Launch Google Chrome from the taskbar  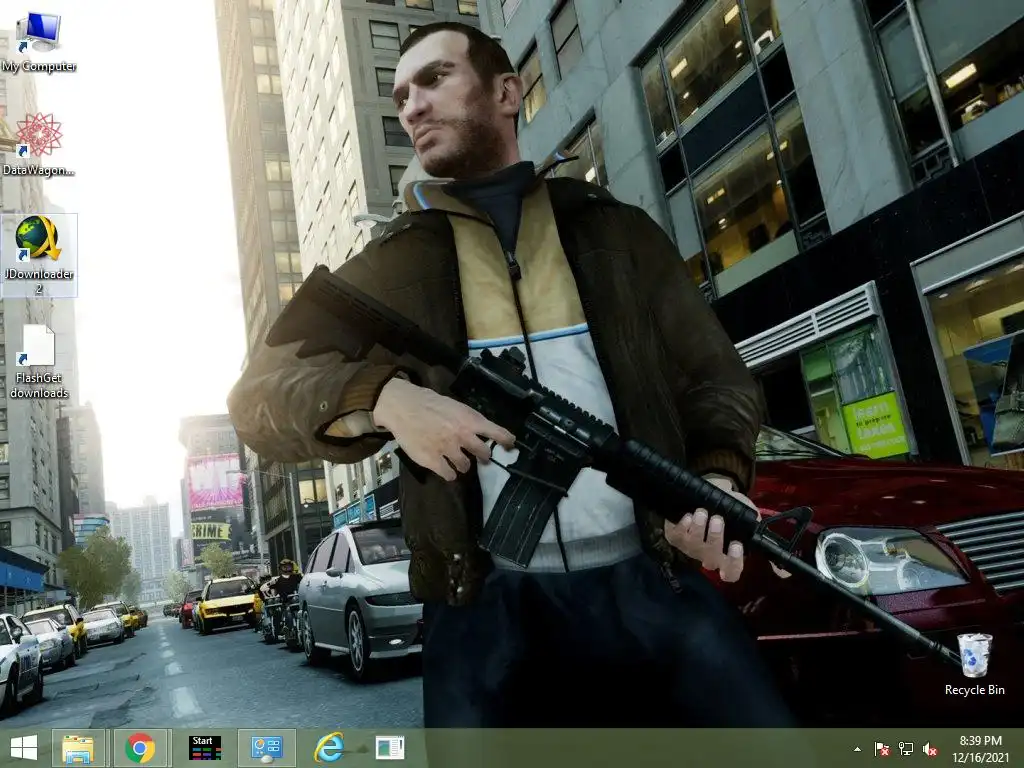140,748
